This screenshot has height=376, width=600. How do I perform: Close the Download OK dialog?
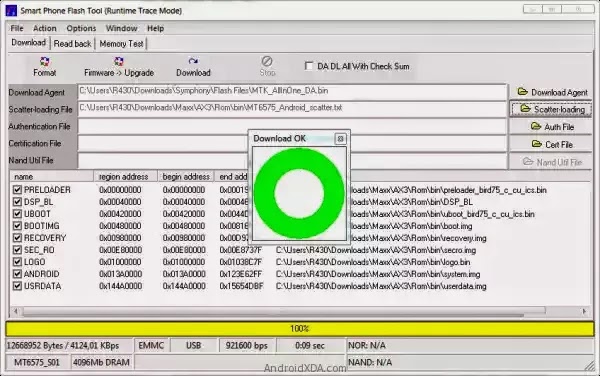coord(340,138)
